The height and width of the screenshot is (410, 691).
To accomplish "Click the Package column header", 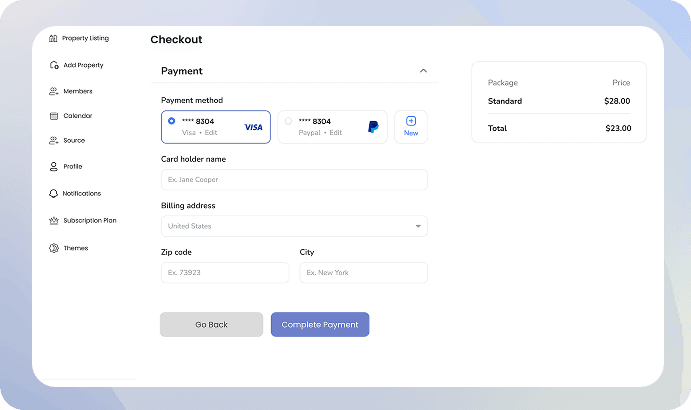I will (x=503, y=83).
